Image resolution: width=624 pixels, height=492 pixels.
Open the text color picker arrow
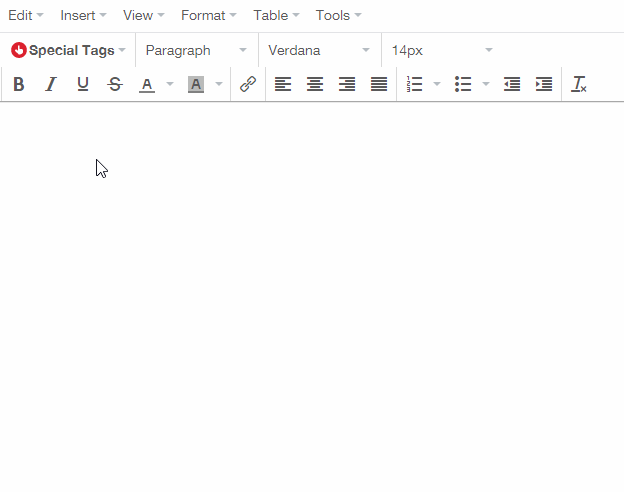(x=170, y=84)
